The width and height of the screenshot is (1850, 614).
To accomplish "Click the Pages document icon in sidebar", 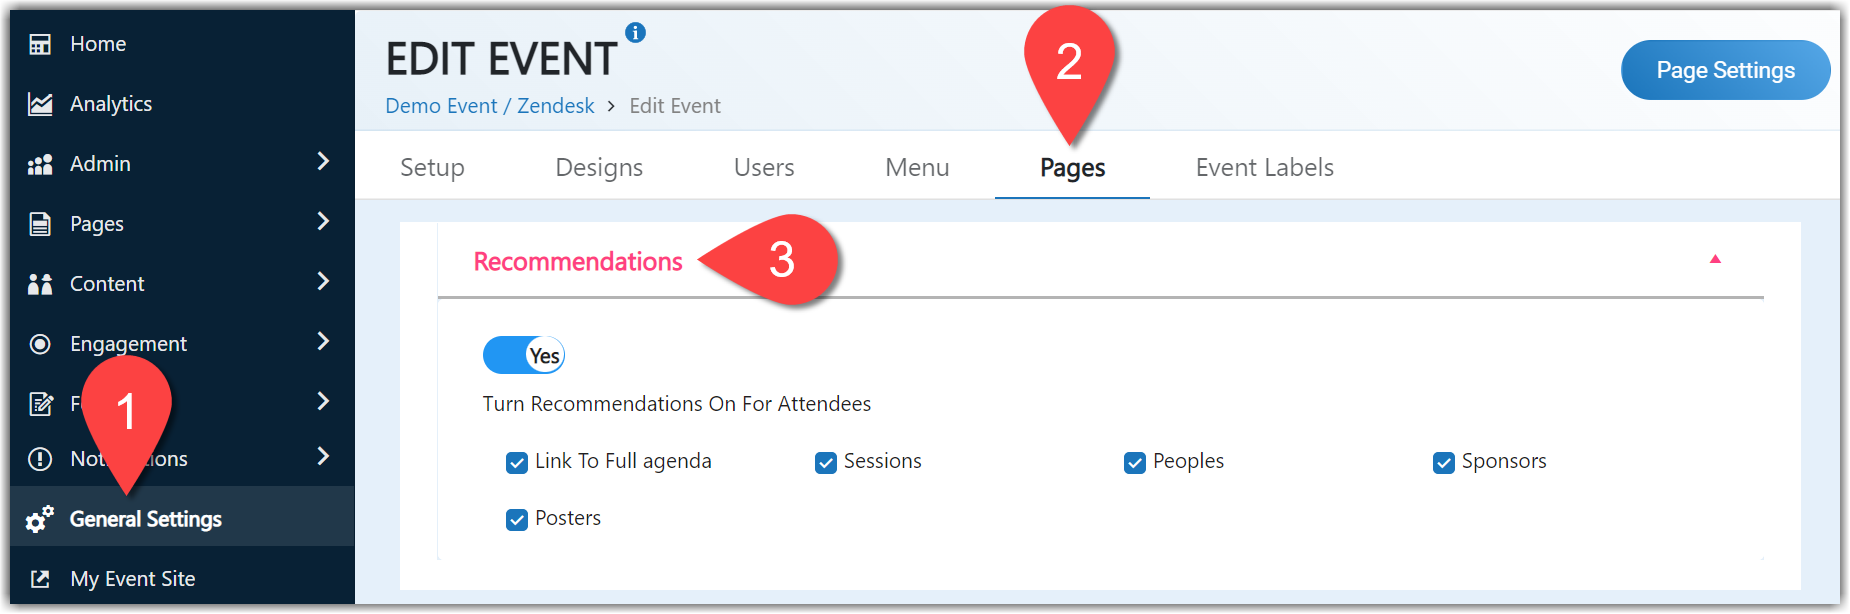I will point(40,224).
